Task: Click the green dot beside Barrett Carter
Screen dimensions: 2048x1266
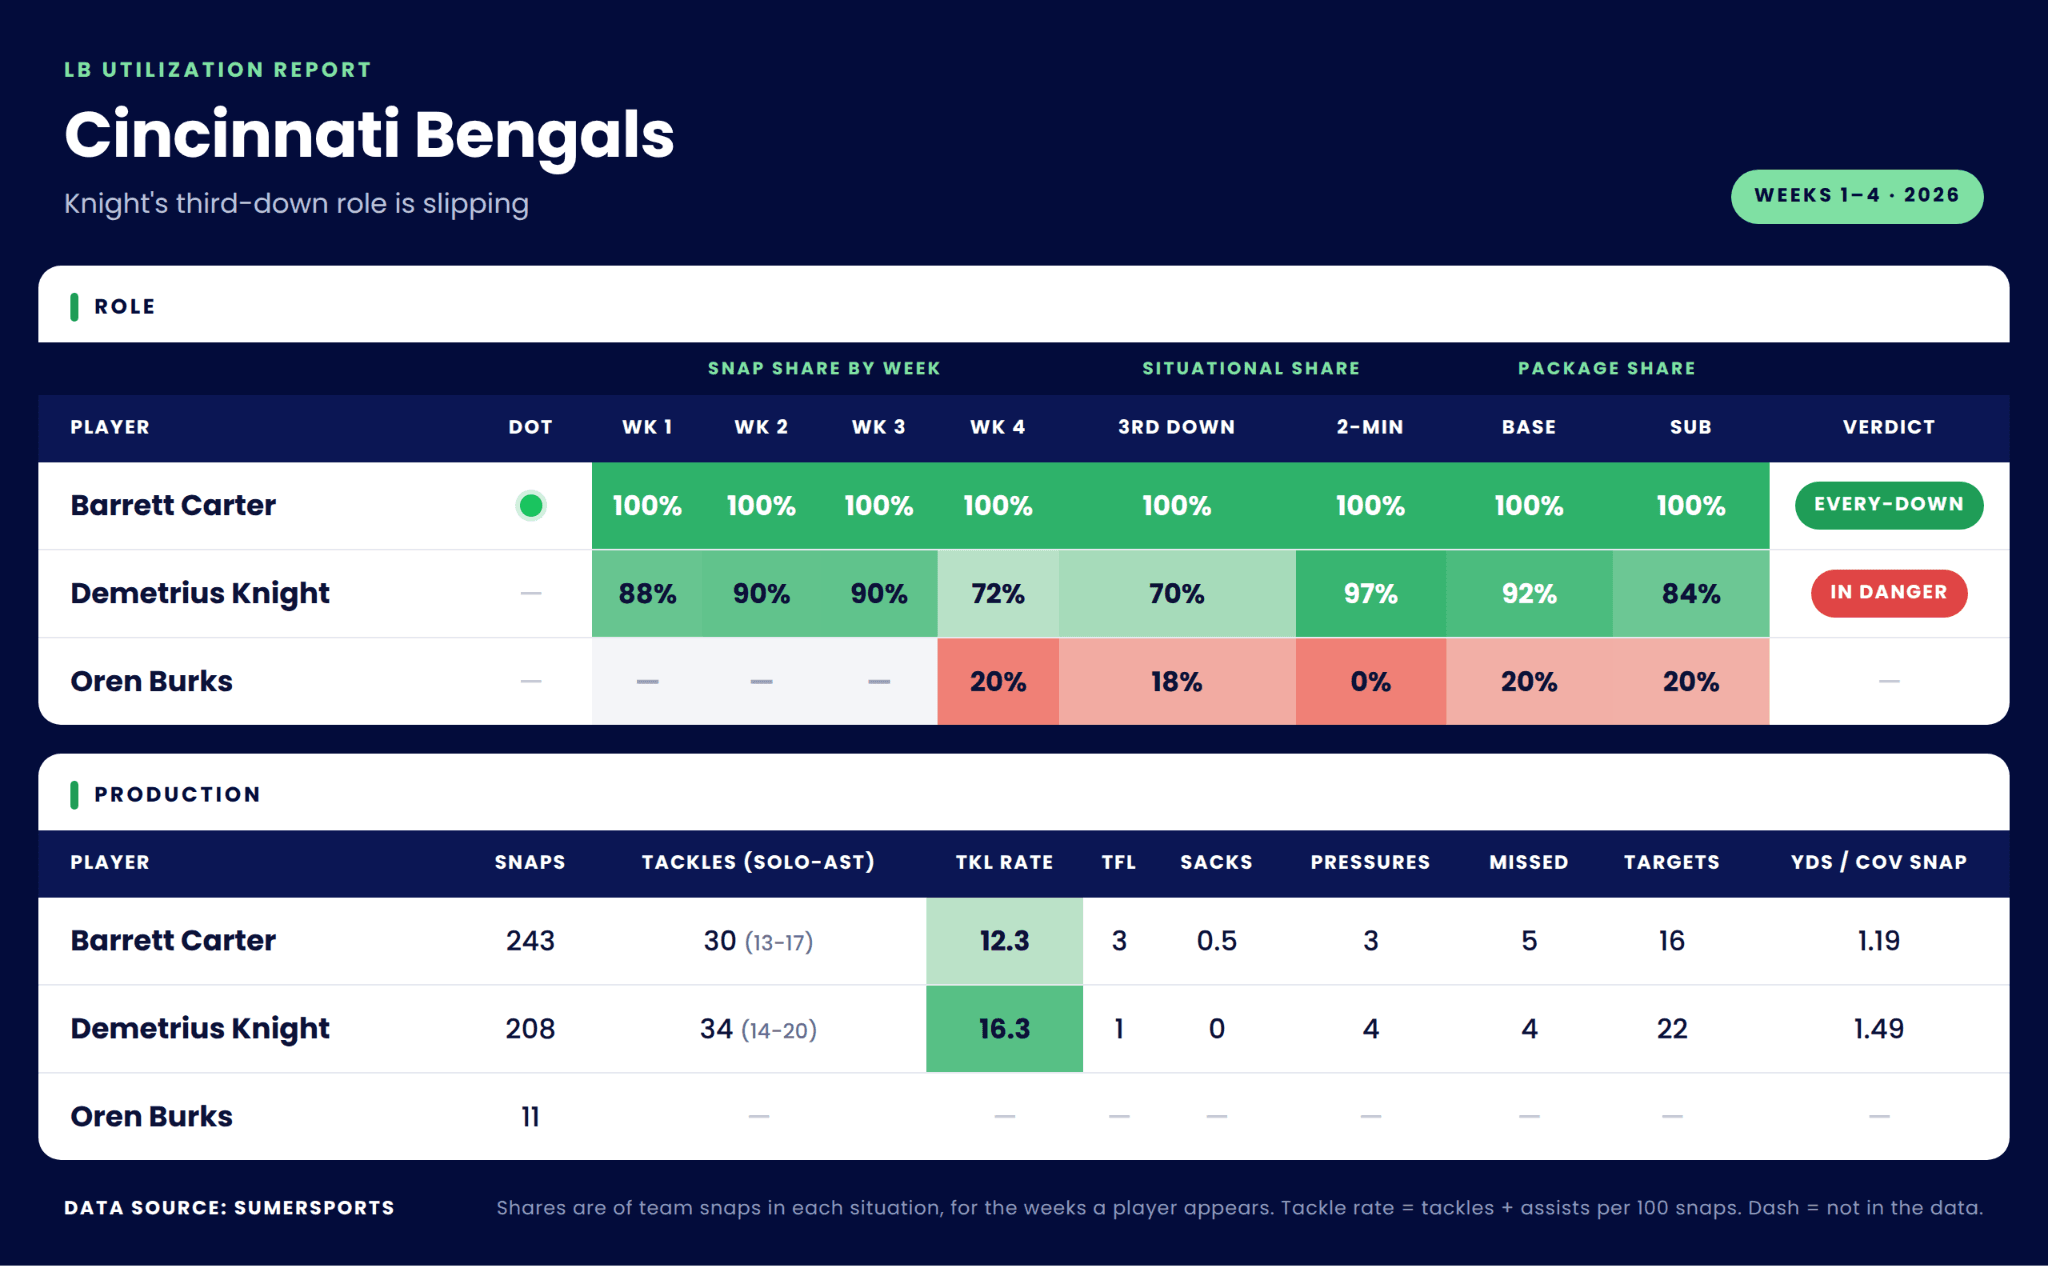Action: [531, 506]
